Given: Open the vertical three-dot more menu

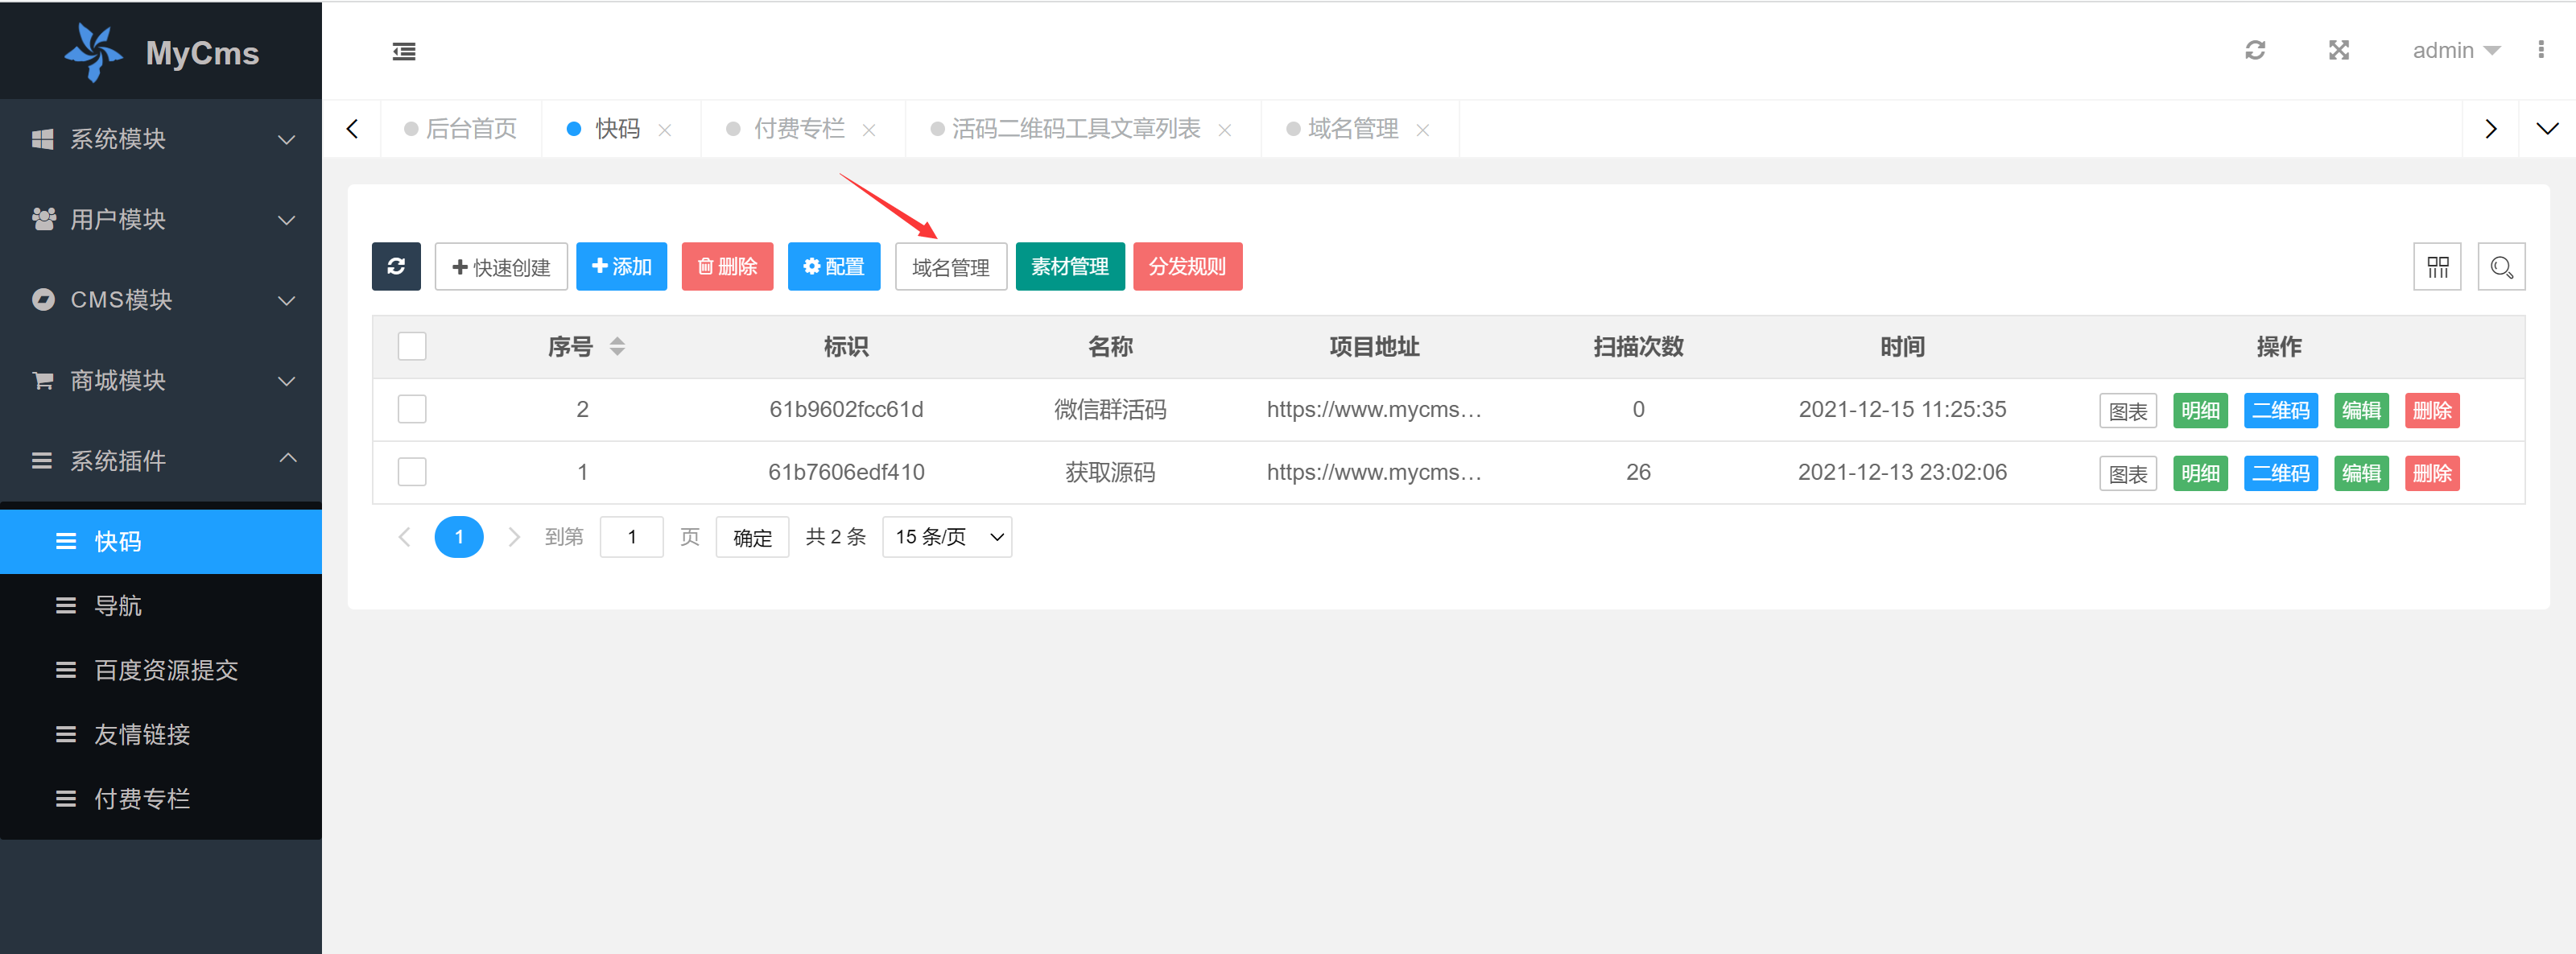Looking at the screenshot, I should 2541,50.
